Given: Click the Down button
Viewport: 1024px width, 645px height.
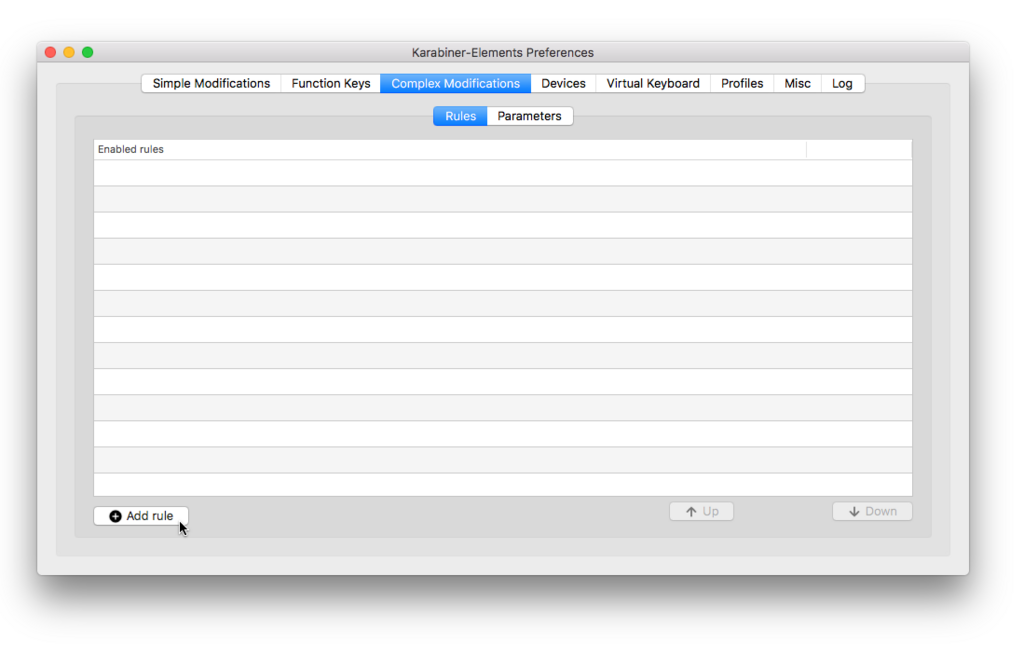Looking at the screenshot, I should point(872,511).
